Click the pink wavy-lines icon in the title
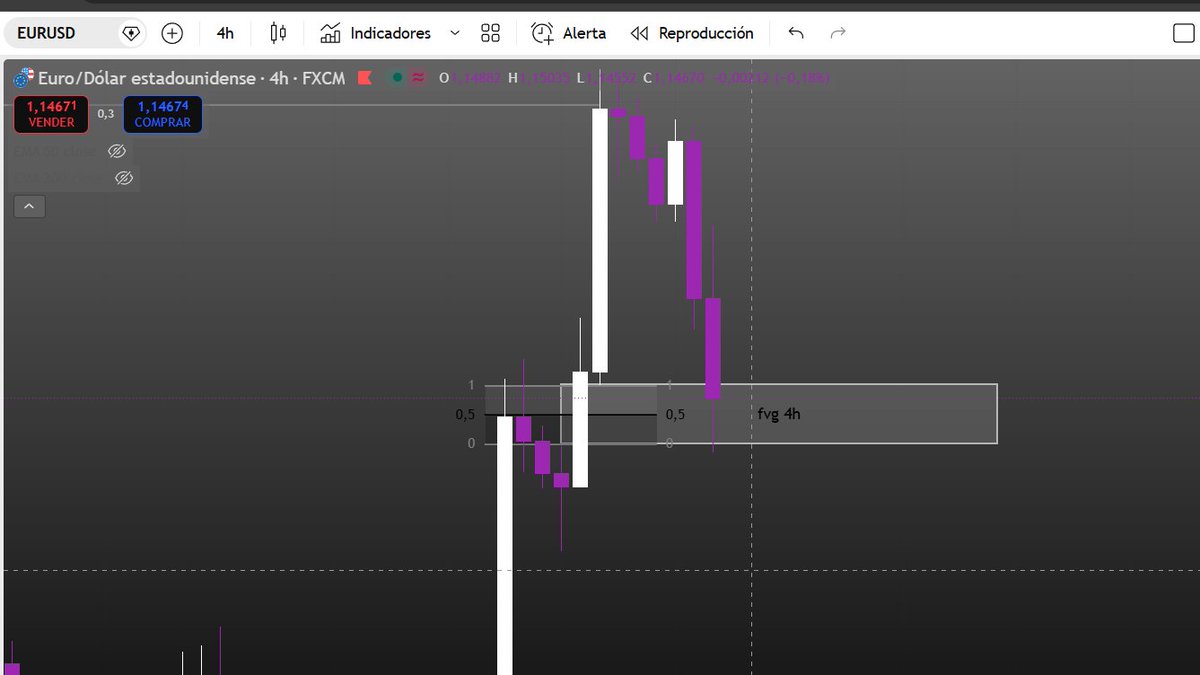The image size is (1200, 675). pos(418,77)
